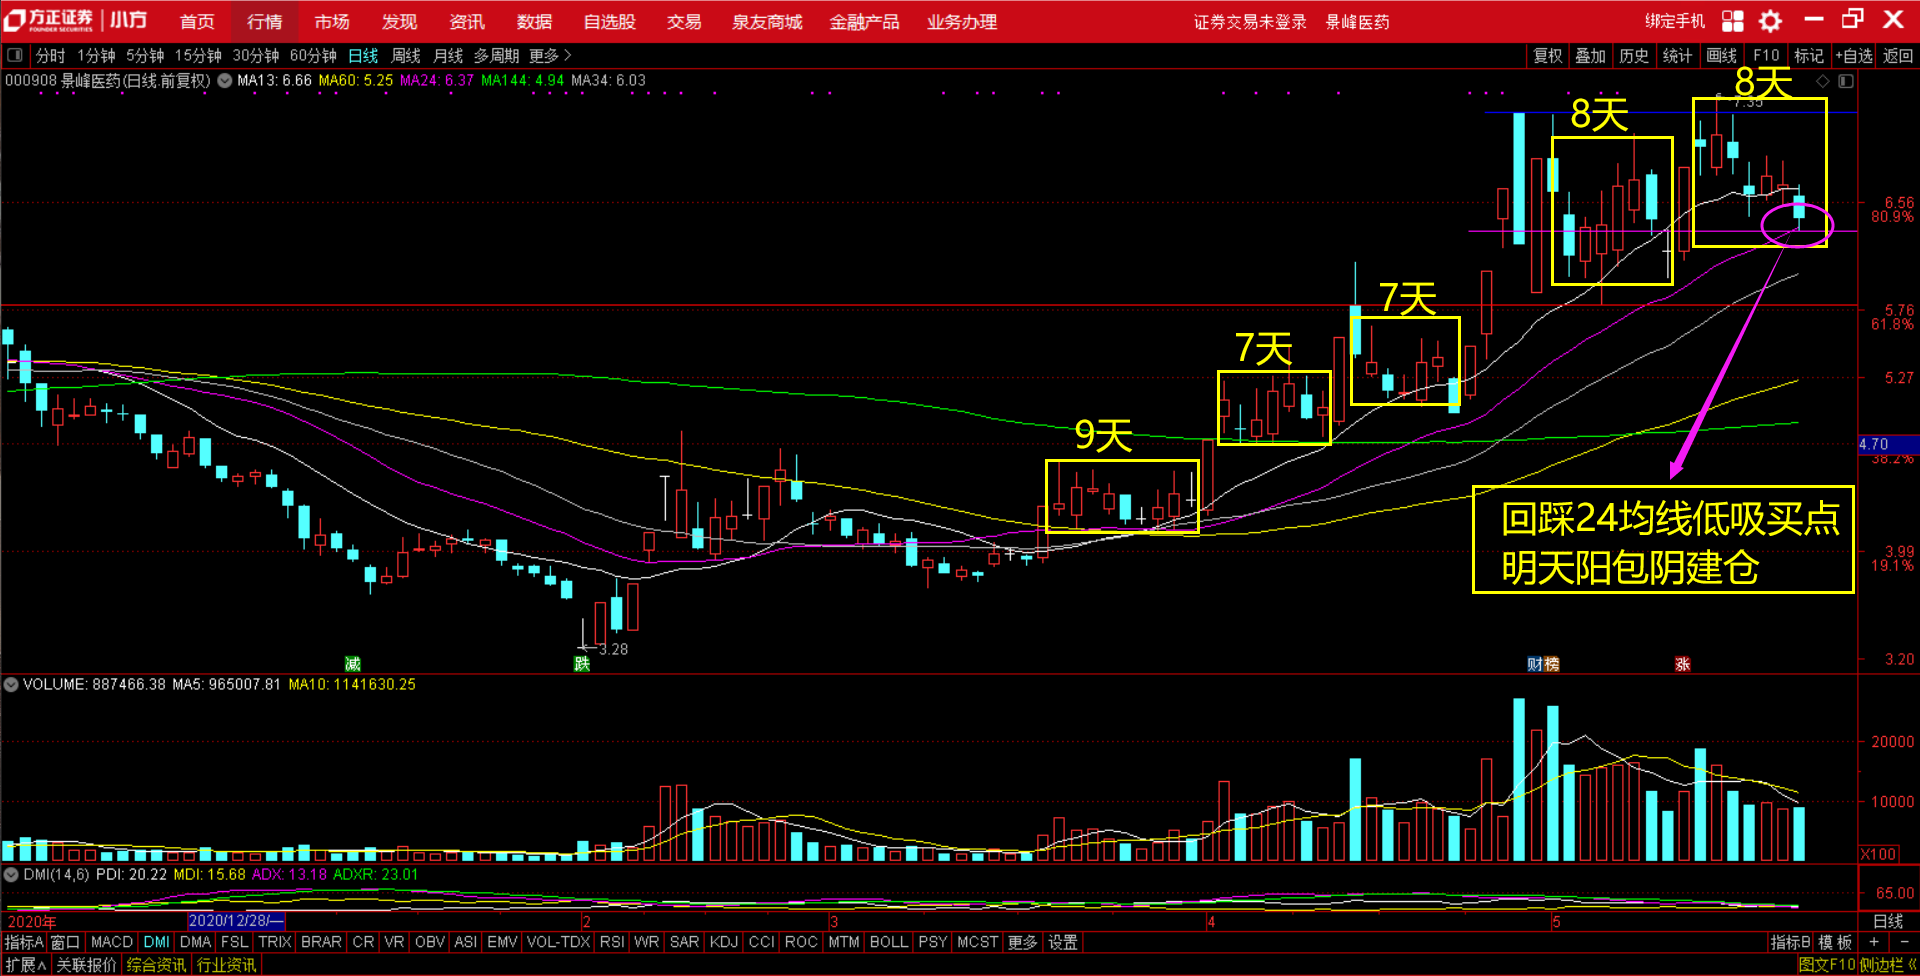This screenshot has width=1920, height=976.
Task: Open 泉友商城 menu
Action: click(767, 21)
